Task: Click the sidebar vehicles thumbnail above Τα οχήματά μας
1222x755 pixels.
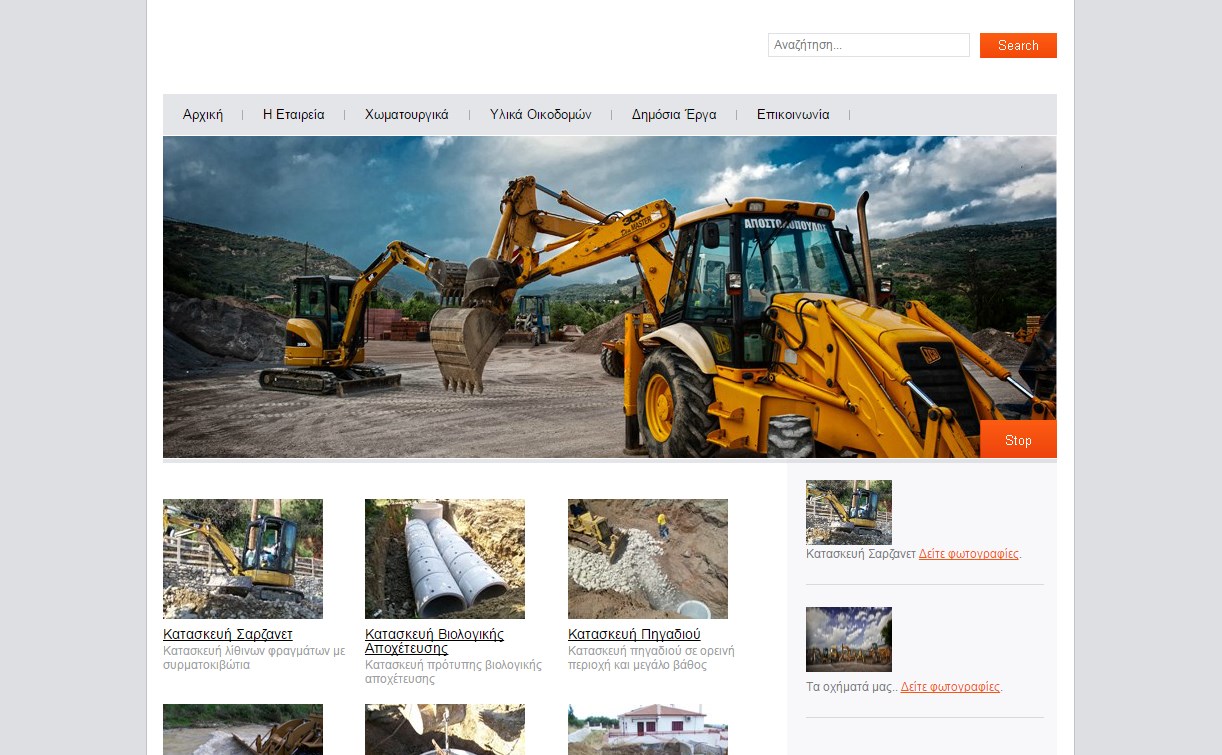Action: pyautogui.click(x=849, y=639)
